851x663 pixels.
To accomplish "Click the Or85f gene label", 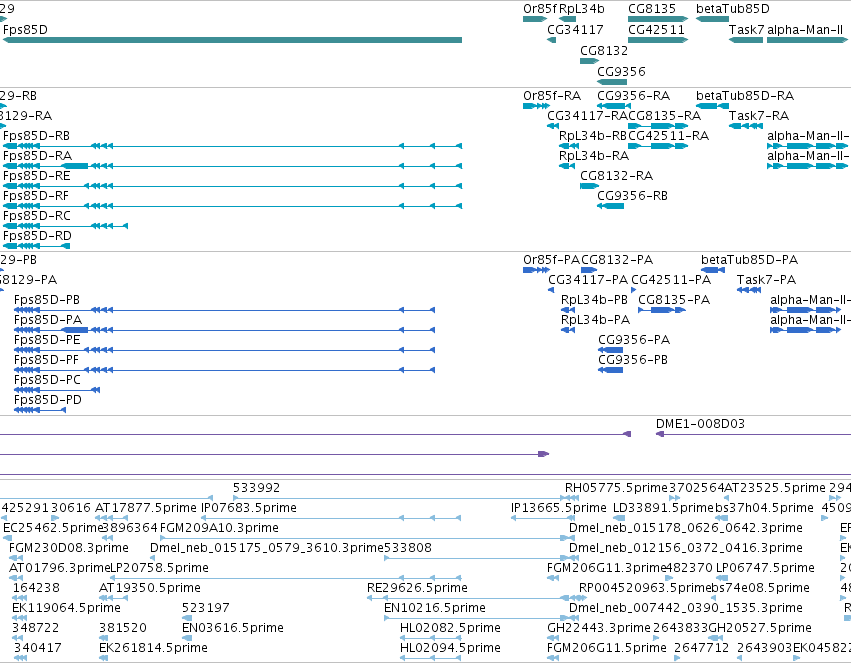I will click(539, 9).
